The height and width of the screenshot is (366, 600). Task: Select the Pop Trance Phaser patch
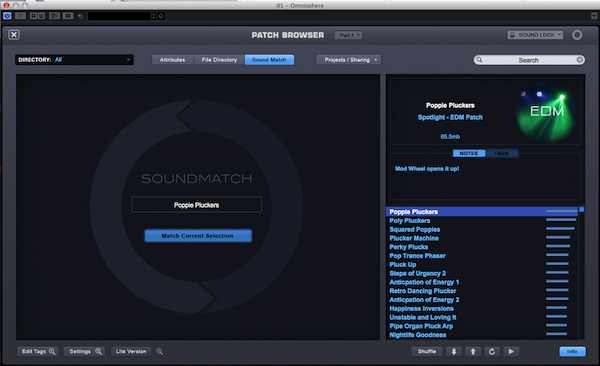(x=482, y=256)
